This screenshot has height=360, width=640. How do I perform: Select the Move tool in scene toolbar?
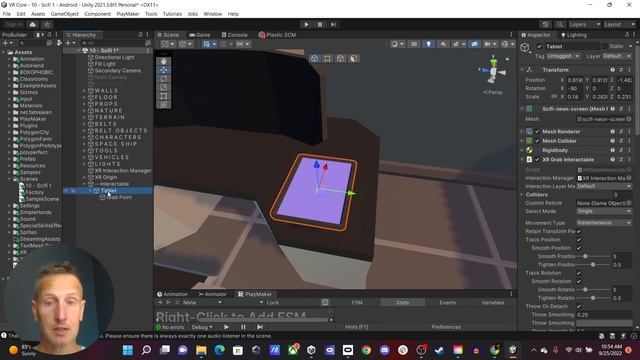(x=164, y=70)
